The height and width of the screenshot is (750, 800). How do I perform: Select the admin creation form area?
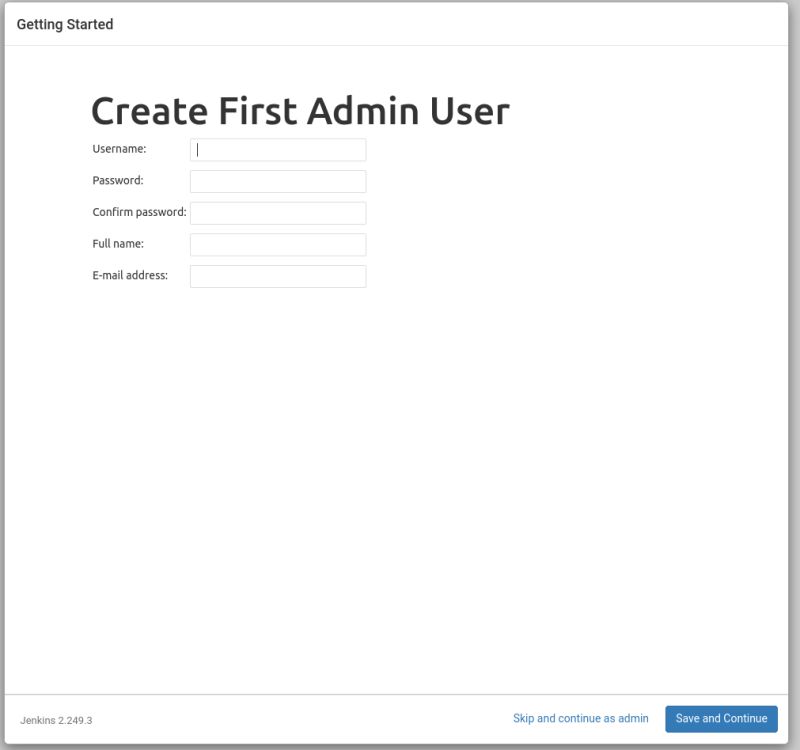(x=228, y=213)
